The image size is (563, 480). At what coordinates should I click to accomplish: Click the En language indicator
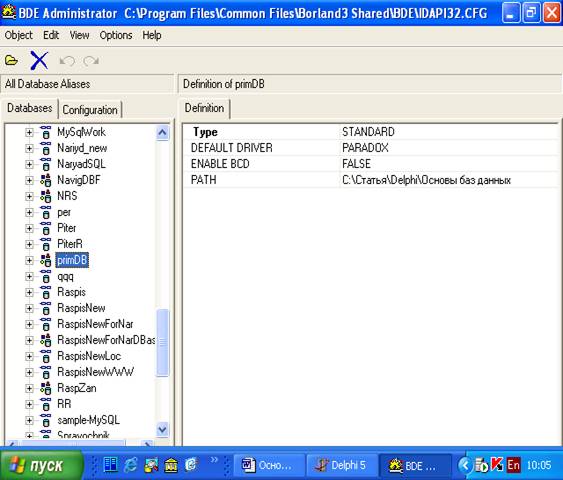(x=513, y=465)
